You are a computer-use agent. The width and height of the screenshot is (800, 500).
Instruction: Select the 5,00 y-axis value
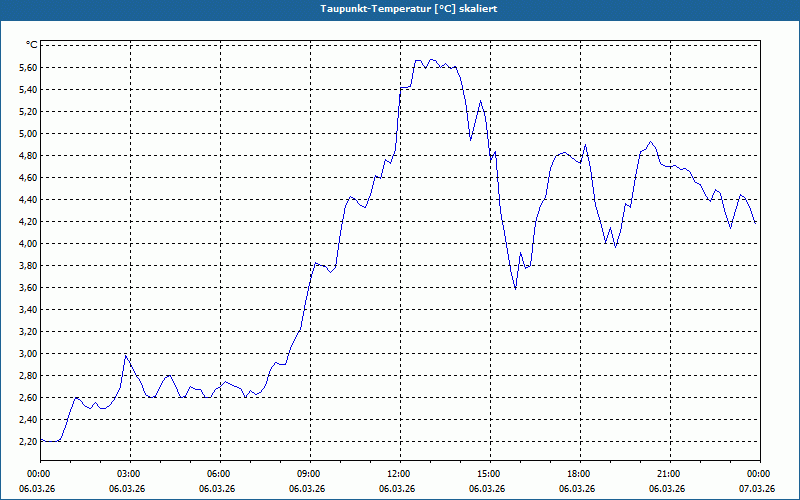click(28, 134)
